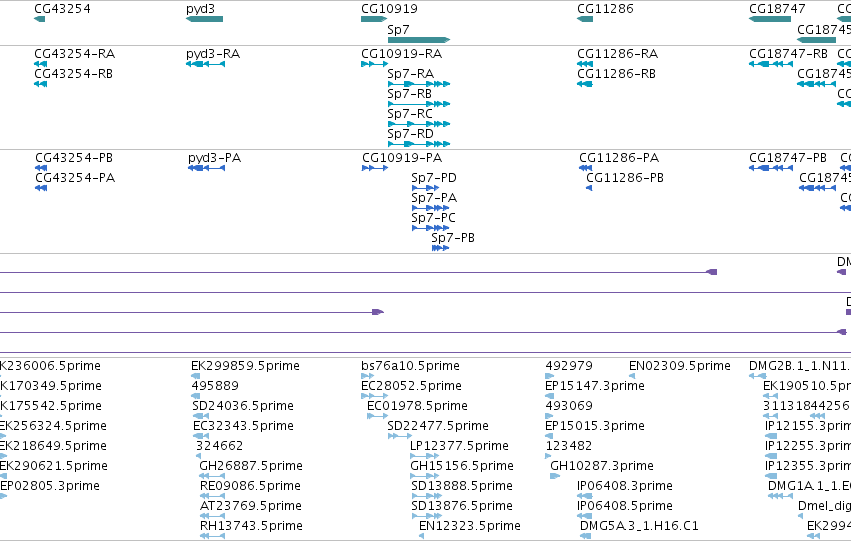Image resolution: width=851 pixels, height=541 pixels.
Task: Click the 324662 feature label
Action: tap(219, 446)
